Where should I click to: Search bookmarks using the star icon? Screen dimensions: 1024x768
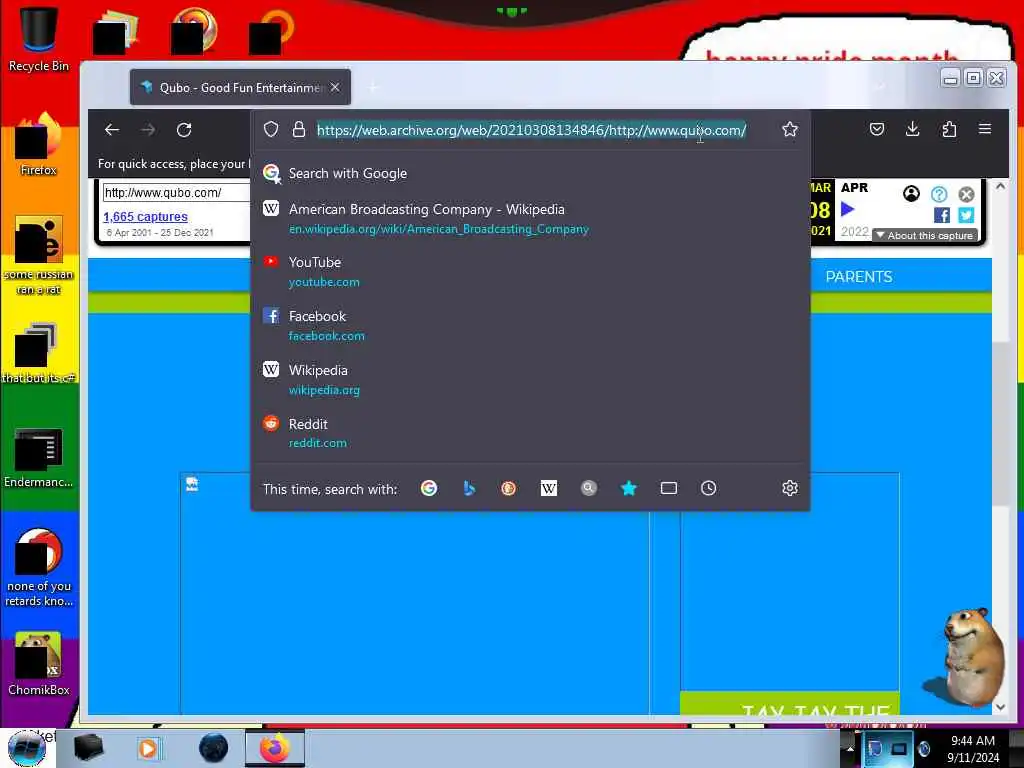[x=628, y=488]
